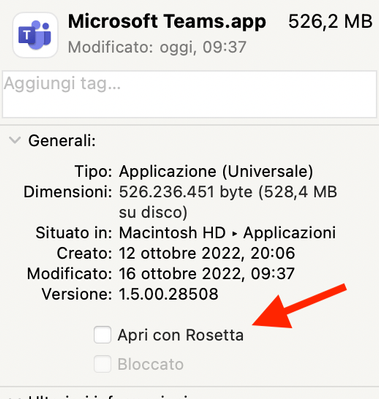Click the Apri con Rosetta label text
This screenshot has height=399, width=379.
pyautogui.click(x=181, y=335)
